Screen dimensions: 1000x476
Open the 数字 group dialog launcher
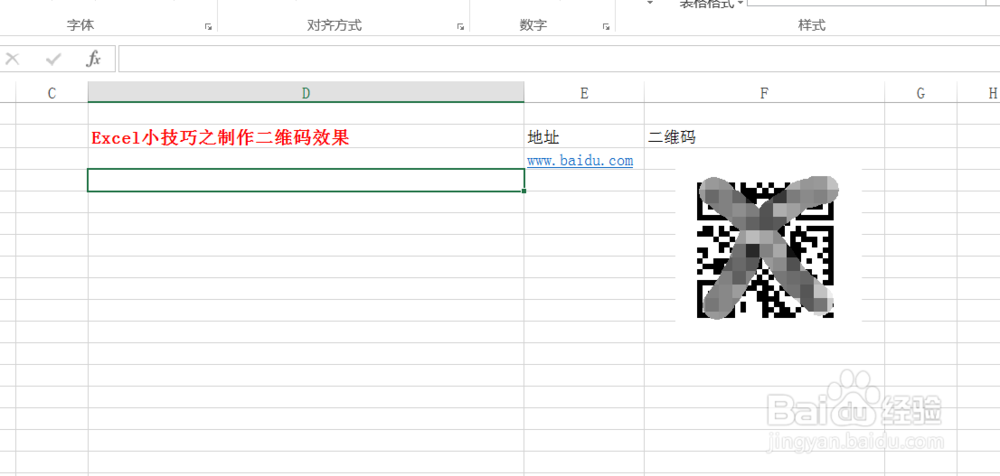tap(605, 27)
